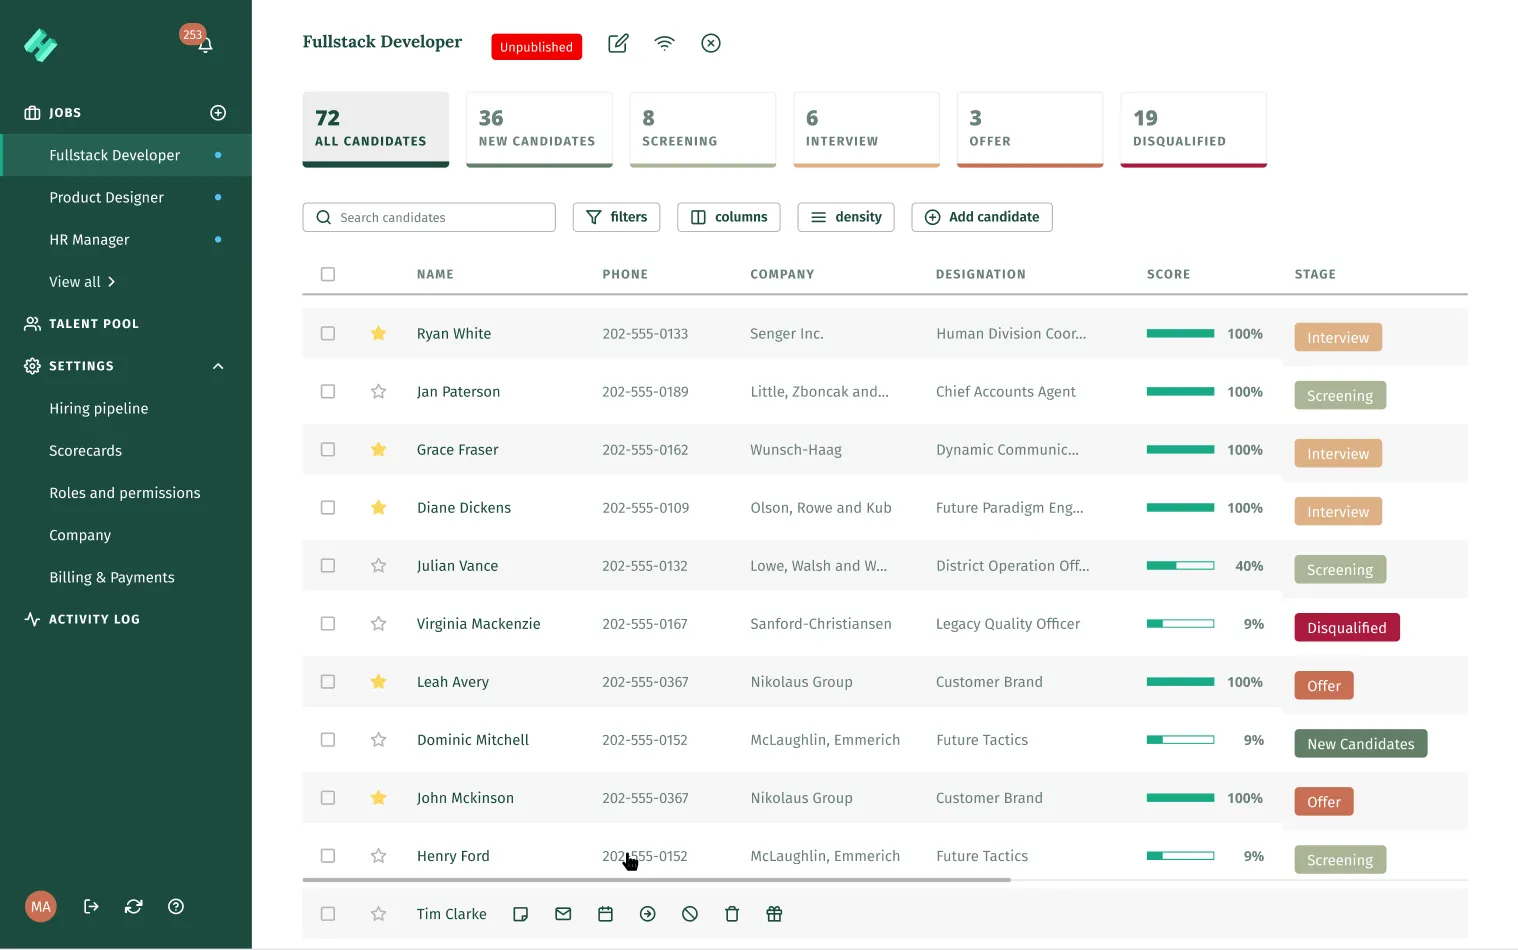The height and width of the screenshot is (950, 1518).
Task: Tick John Mckinson's row checkbox
Action: 328,797
